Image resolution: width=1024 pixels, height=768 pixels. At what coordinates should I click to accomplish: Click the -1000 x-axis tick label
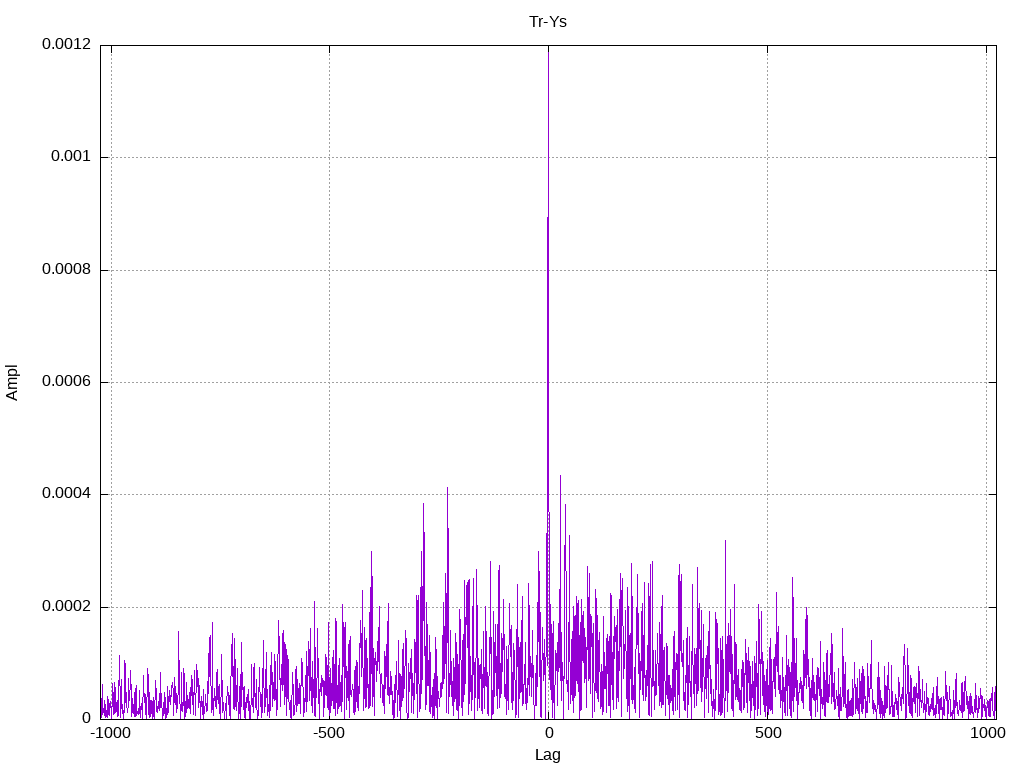click(x=111, y=733)
